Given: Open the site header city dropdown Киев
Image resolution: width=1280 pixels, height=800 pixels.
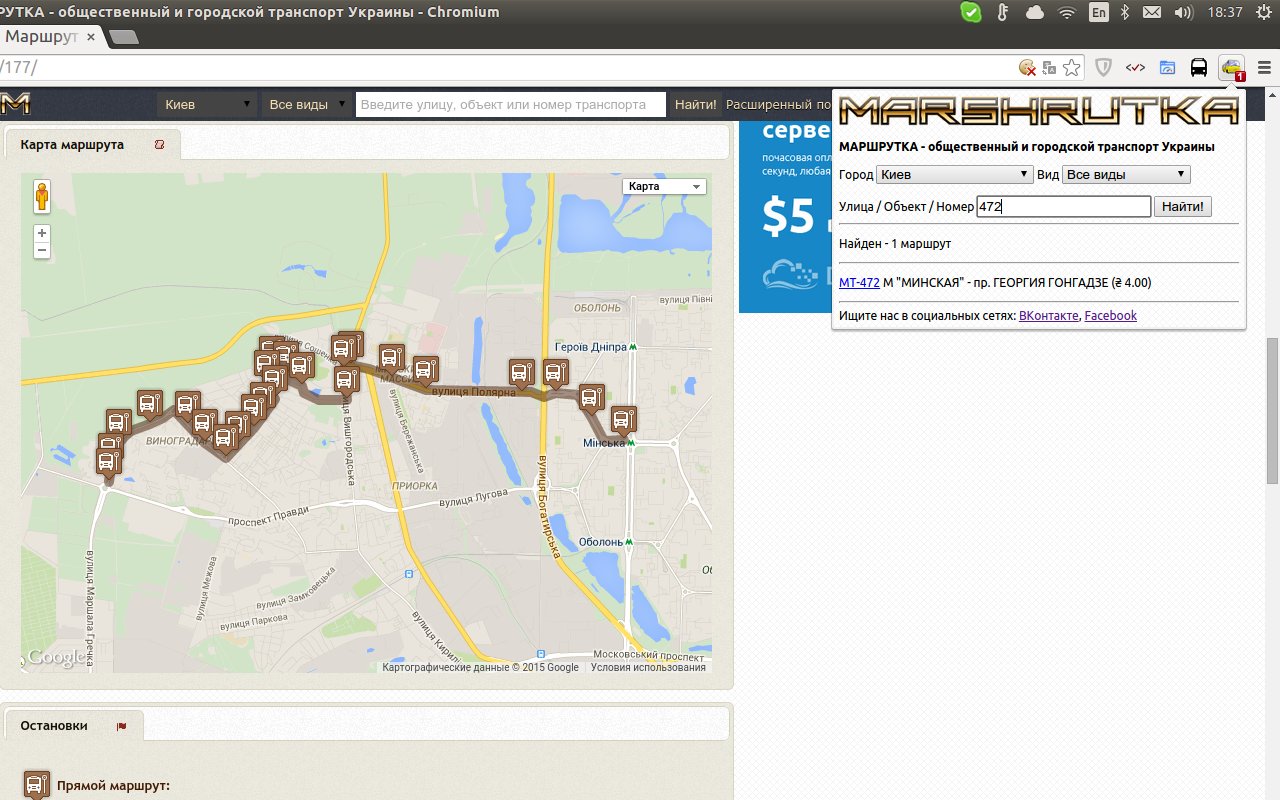Looking at the screenshot, I should coord(207,104).
